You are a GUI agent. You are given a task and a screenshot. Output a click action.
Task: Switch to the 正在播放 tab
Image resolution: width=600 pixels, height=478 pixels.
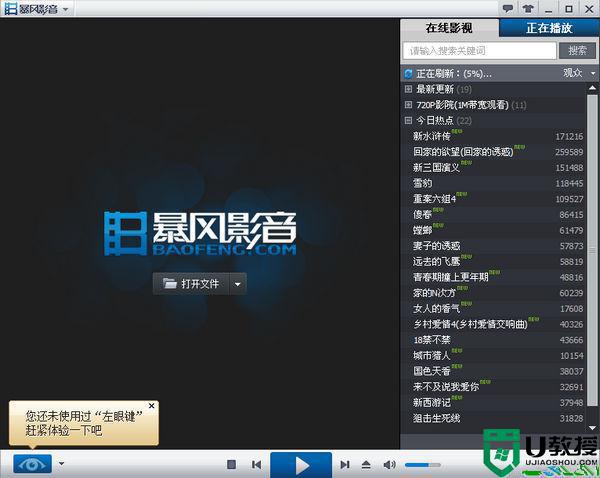(549, 28)
